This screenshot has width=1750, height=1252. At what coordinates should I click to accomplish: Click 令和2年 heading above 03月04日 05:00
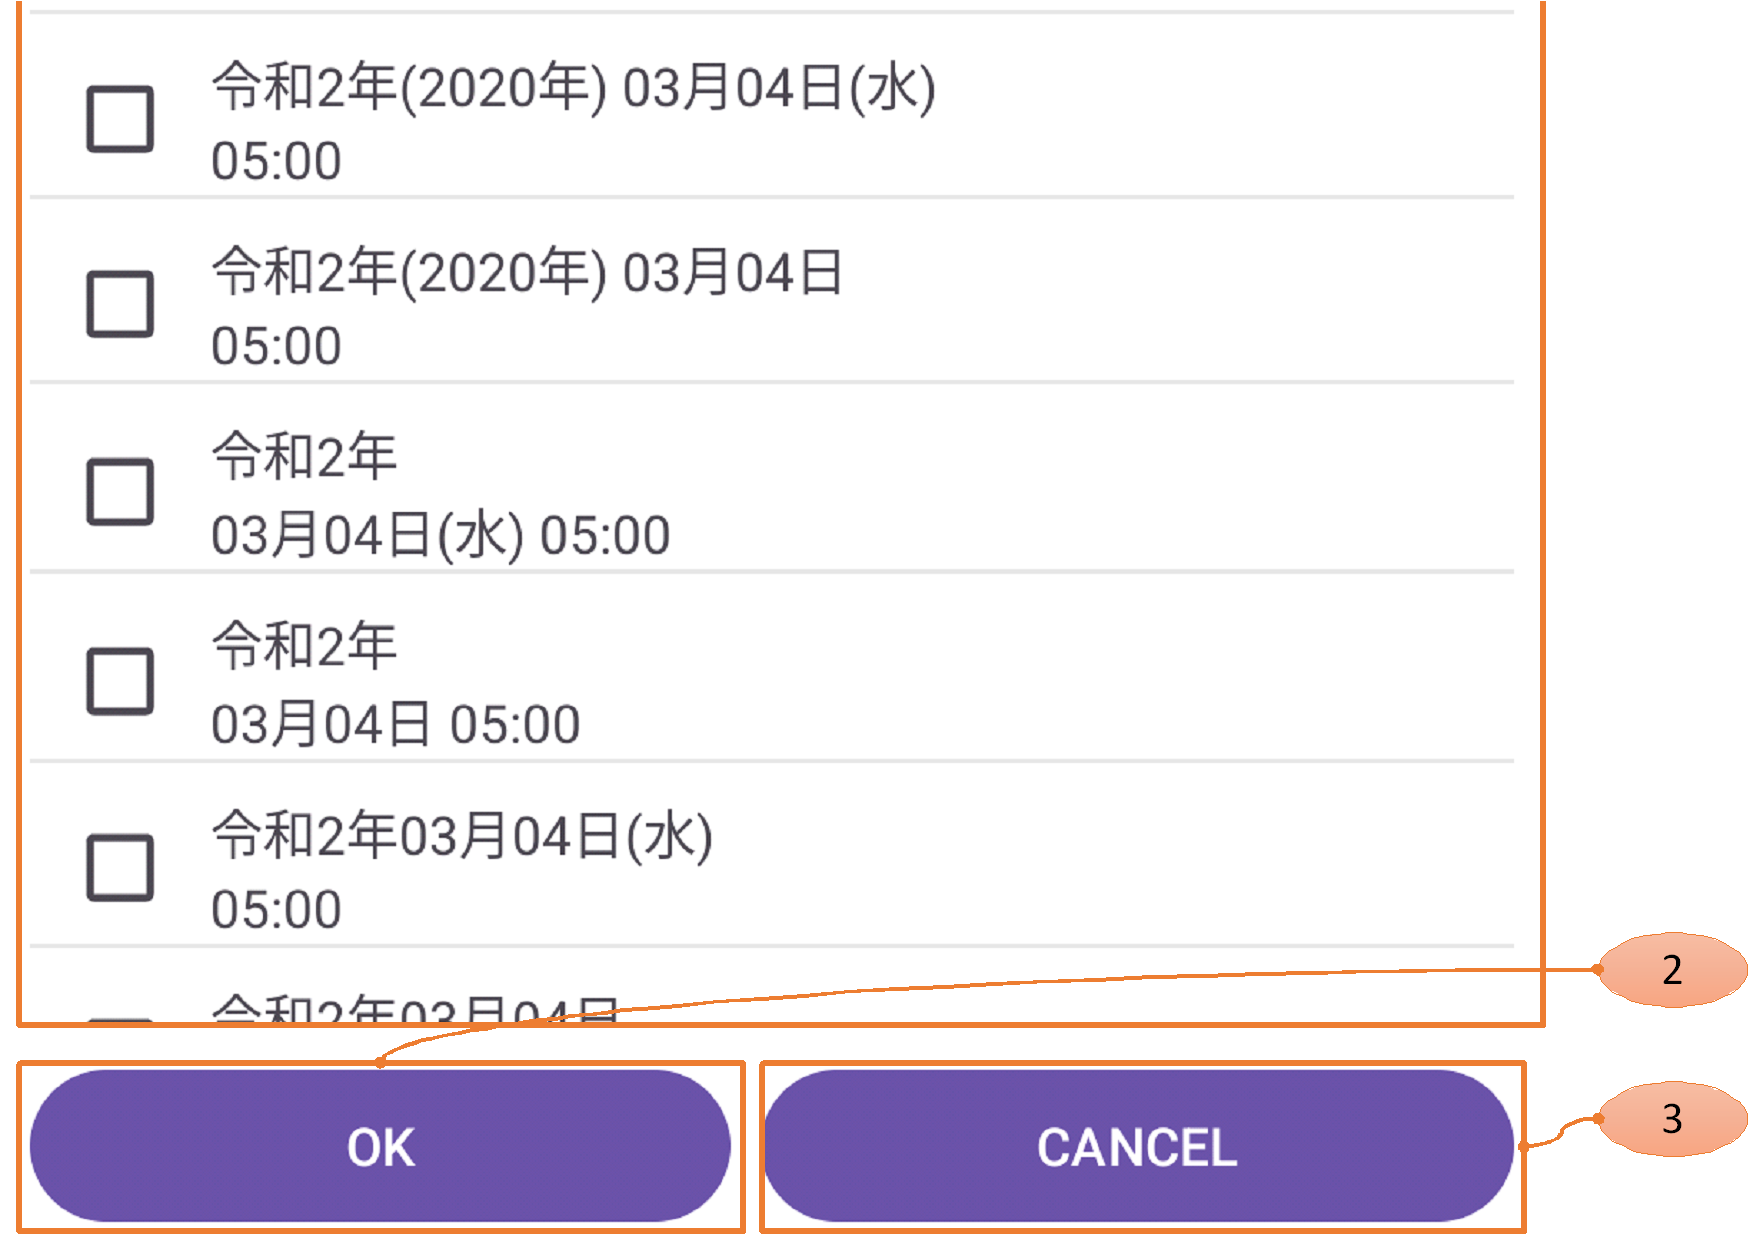coord(304,646)
